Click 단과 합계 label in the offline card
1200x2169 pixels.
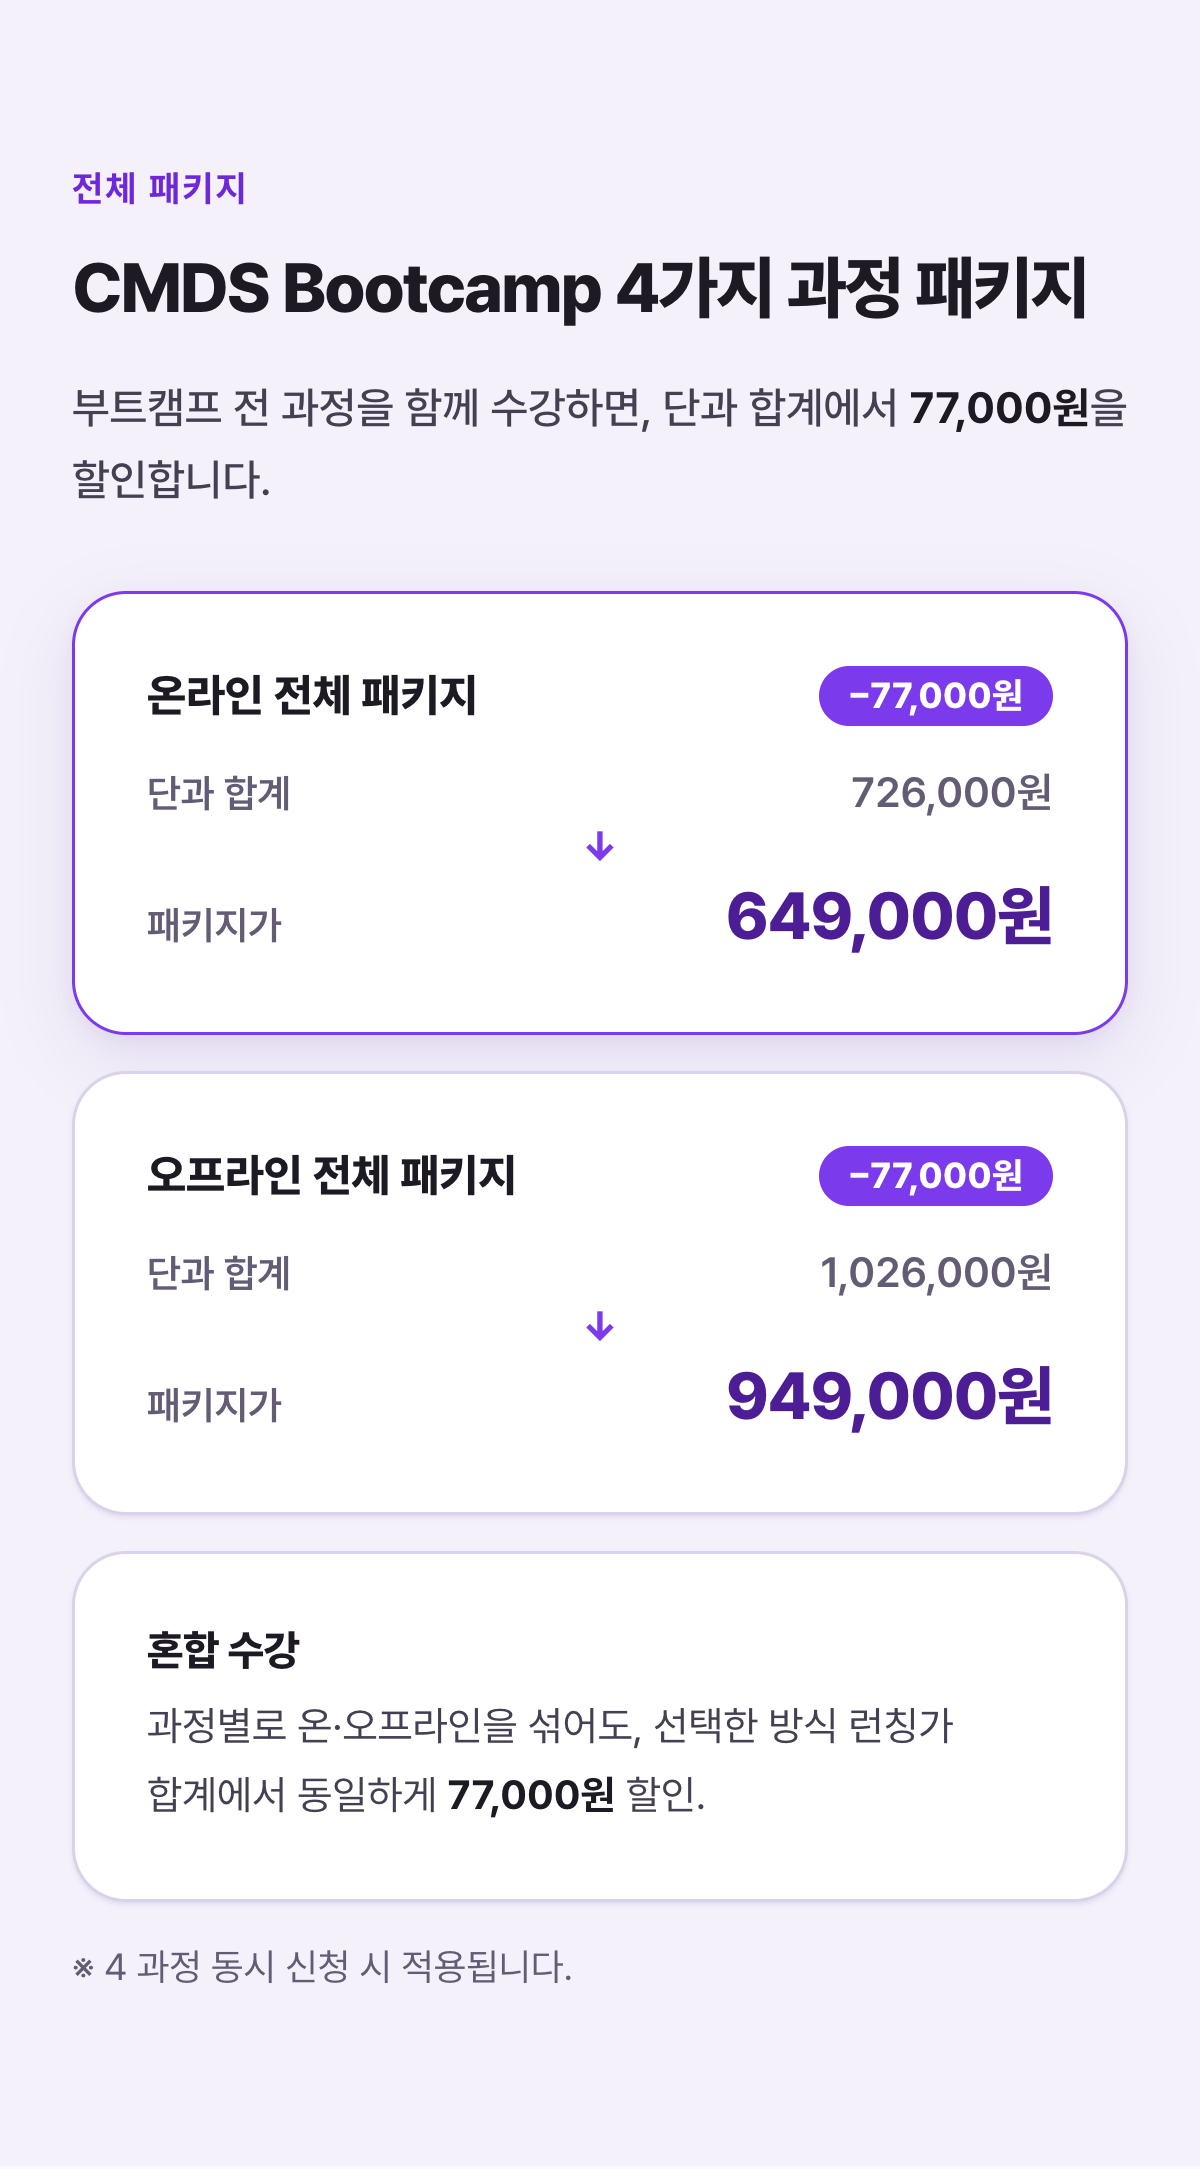tap(219, 1273)
